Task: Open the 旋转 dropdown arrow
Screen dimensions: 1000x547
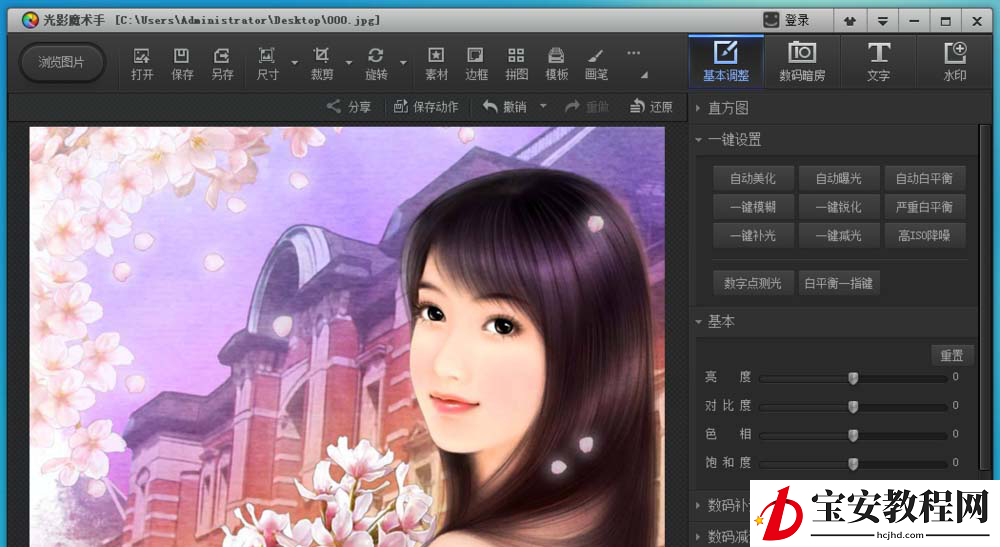Action: pos(404,62)
